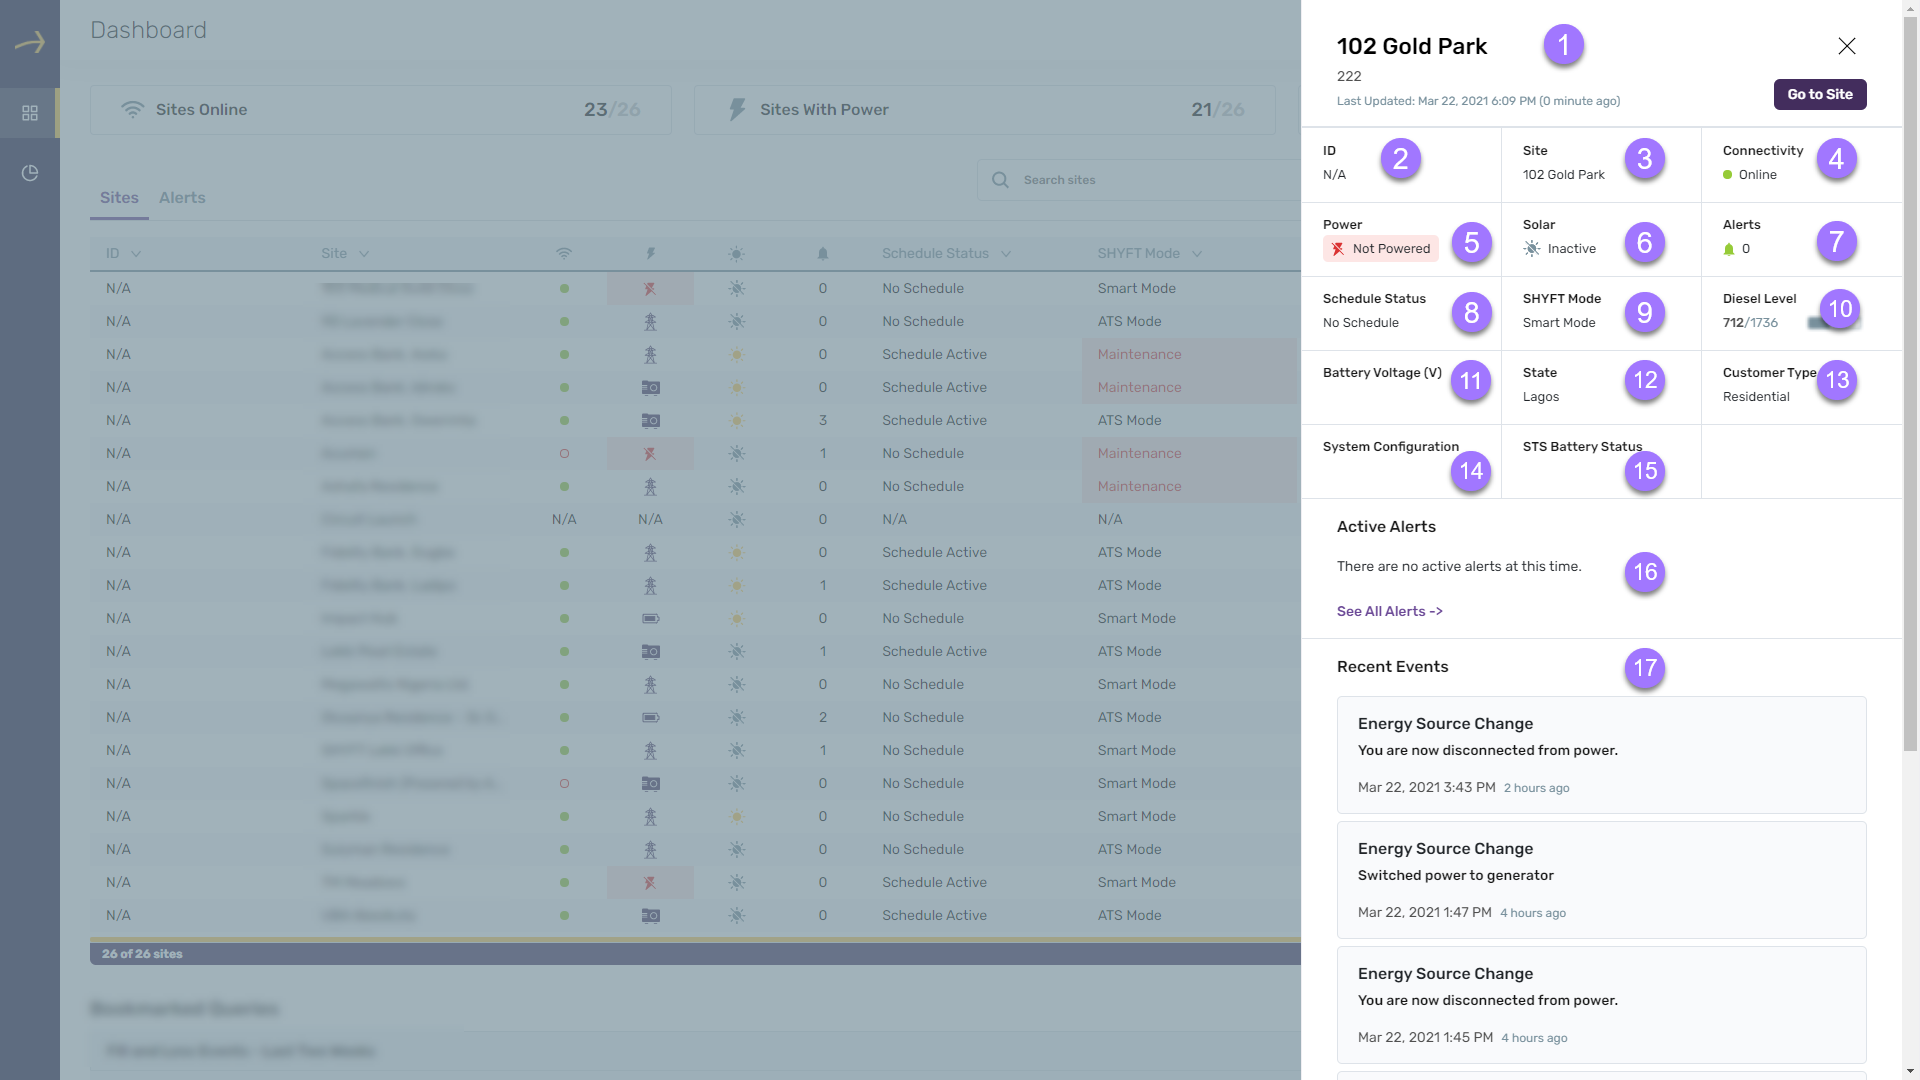Click battery icon in first Smart Mode No Schedule row with battery
Screen dimensions: 1920x1080
coord(650,619)
